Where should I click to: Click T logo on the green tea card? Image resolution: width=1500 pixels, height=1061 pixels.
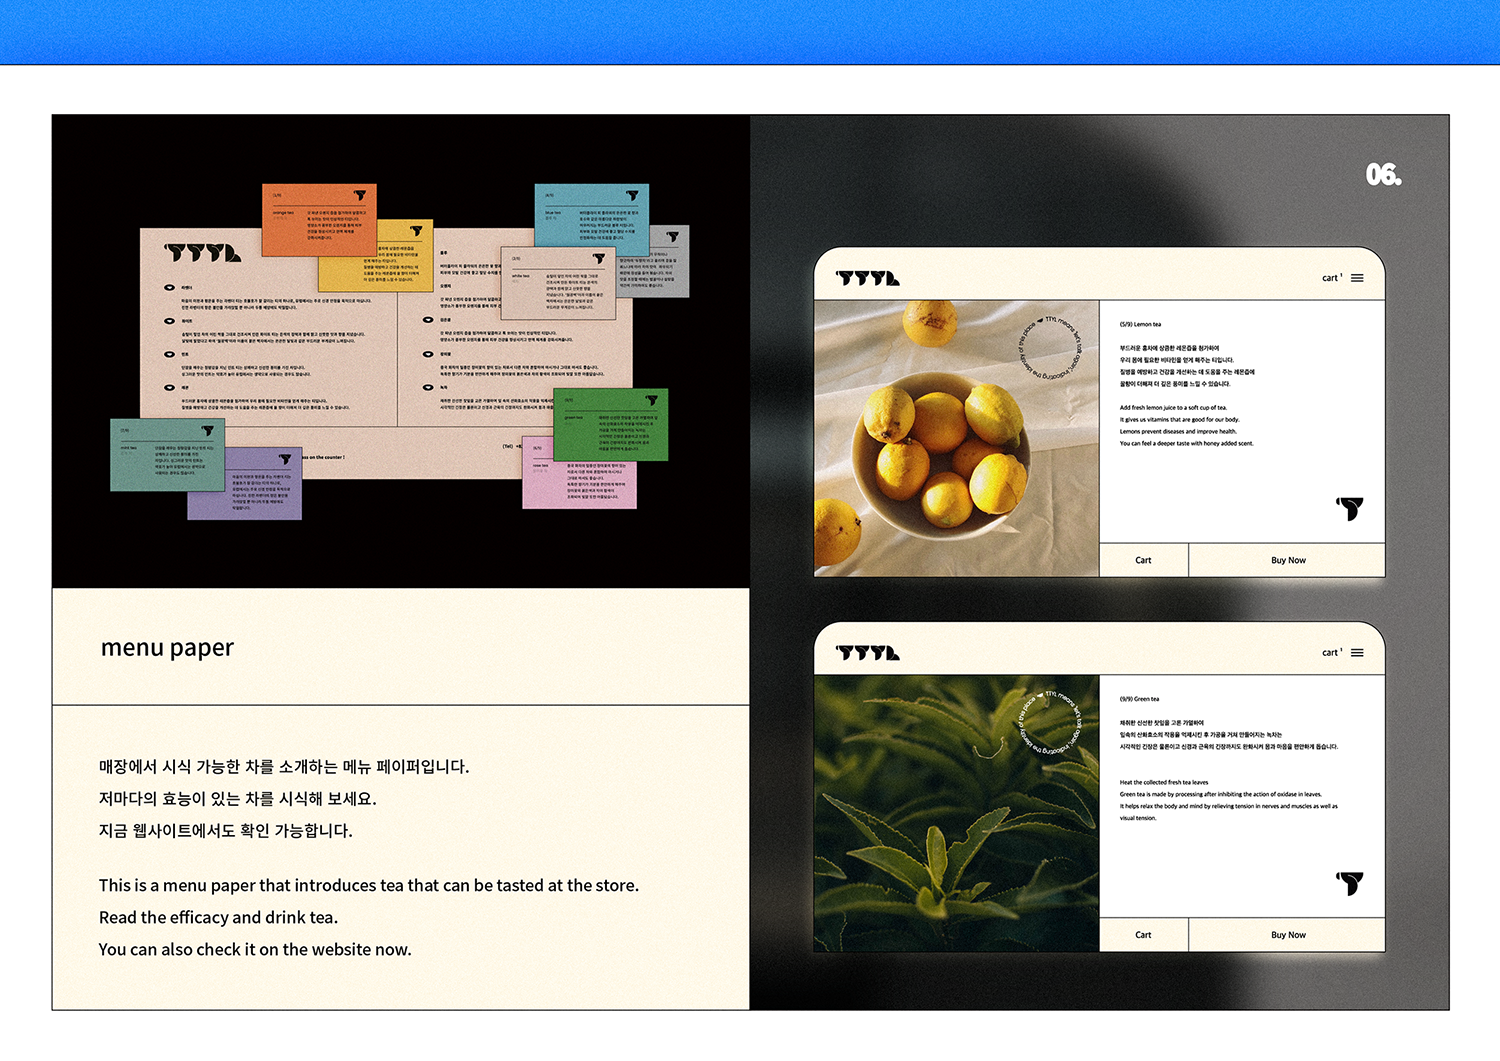pos(652,400)
